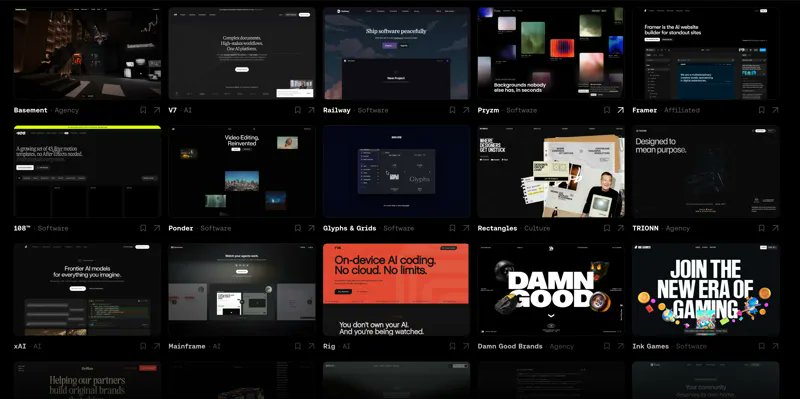Open the Basement site thumbnail
Viewport: 800px width, 399px height.
tap(87, 53)
